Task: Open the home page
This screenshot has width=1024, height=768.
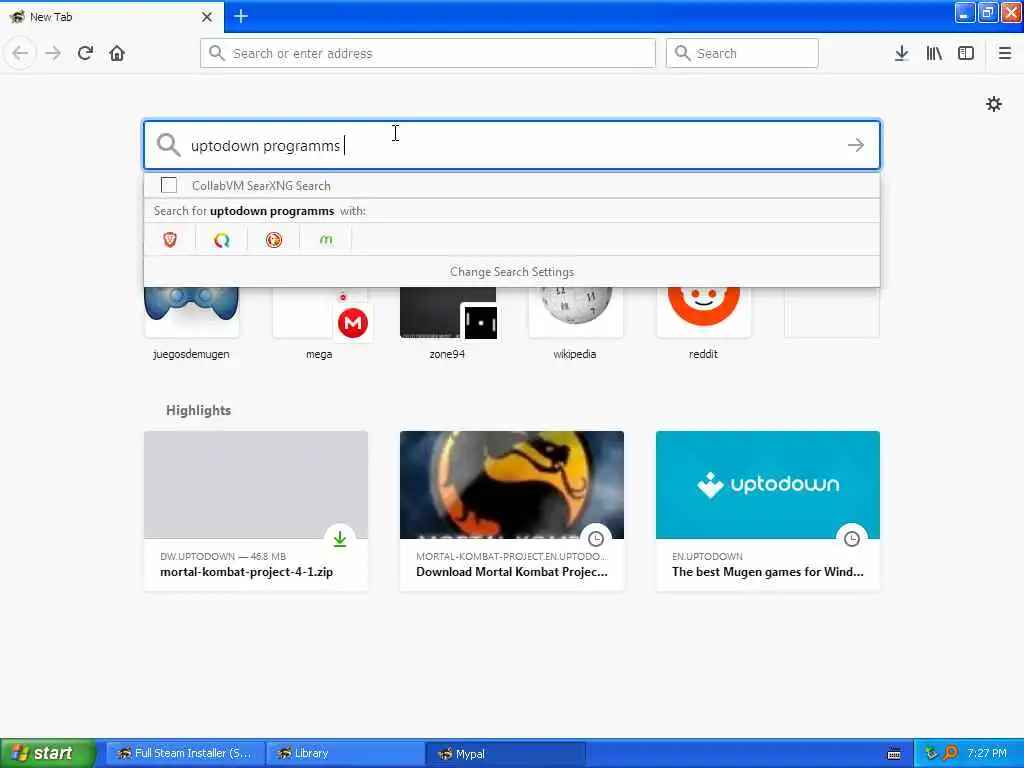Action: [117, 53]
